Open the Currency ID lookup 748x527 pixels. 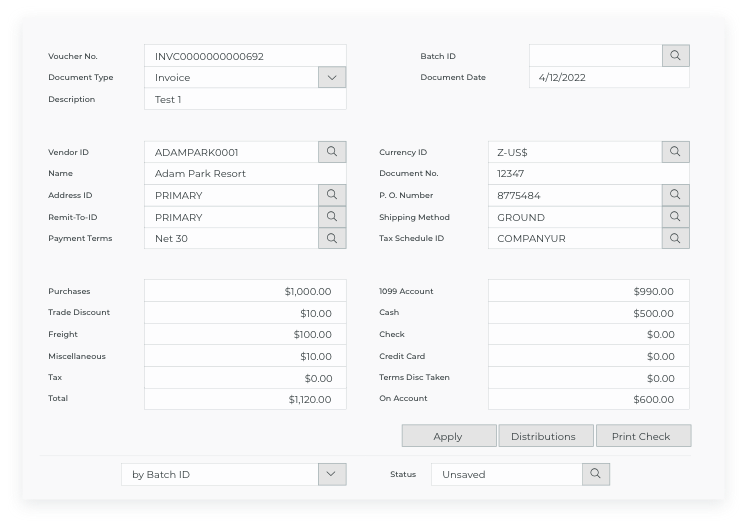click(x=676, y=152)
